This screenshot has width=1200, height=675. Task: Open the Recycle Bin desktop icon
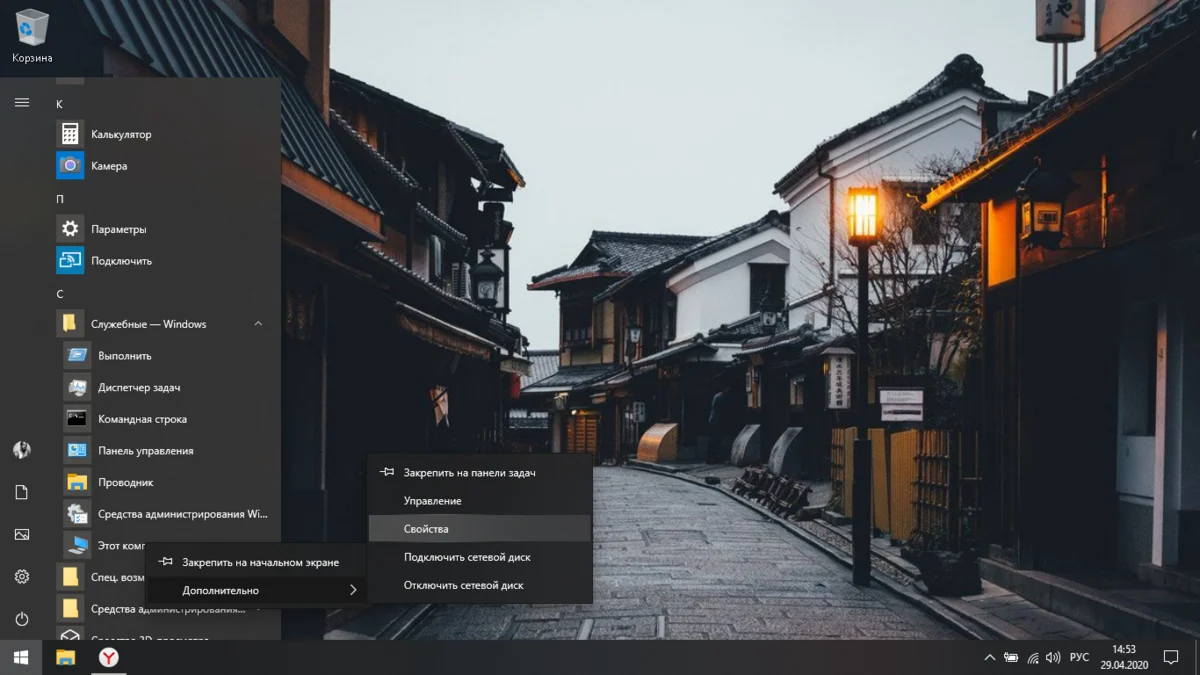coord(32,36)
